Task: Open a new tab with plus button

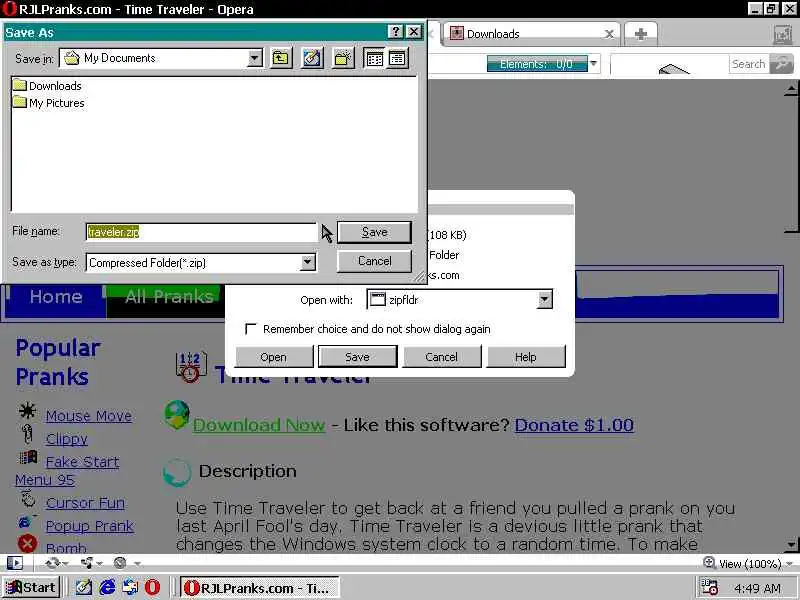Action: pyautogui.click(x=641, y=34)
